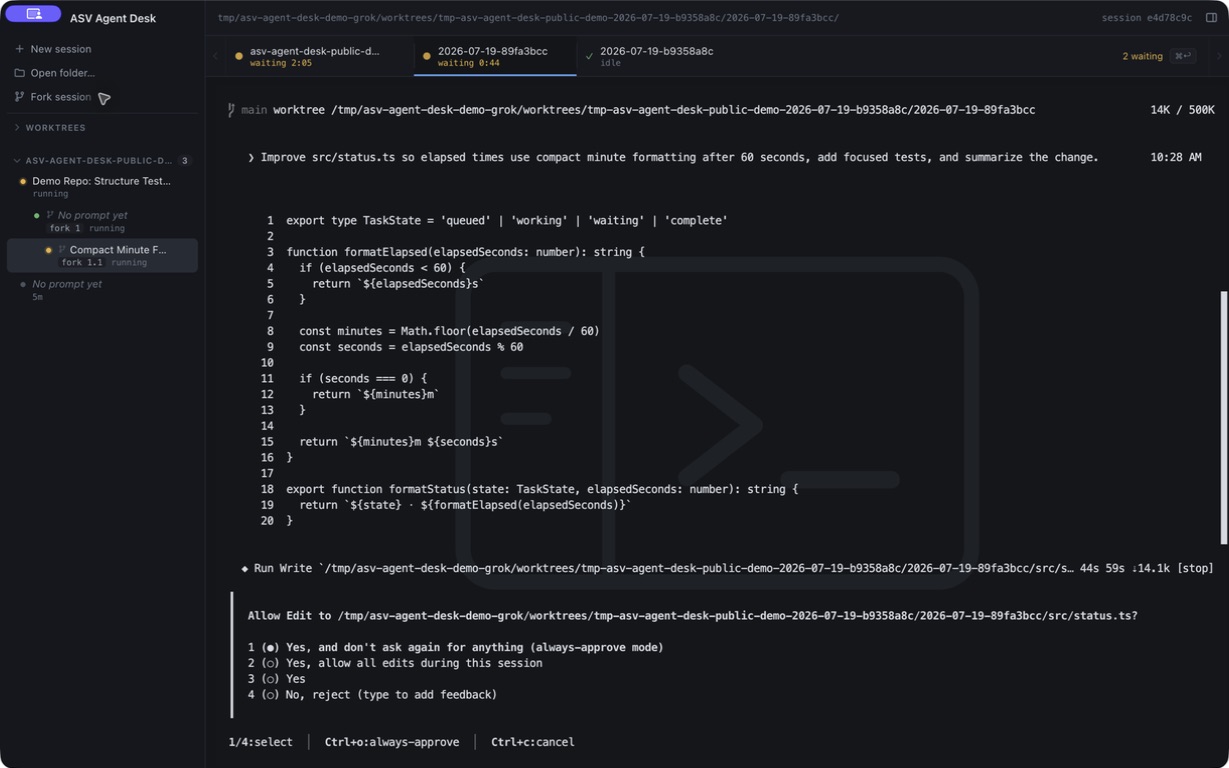Click the plus icon beside New session
The height and width of the screenshot is (768, 1229).
[19, 49]
